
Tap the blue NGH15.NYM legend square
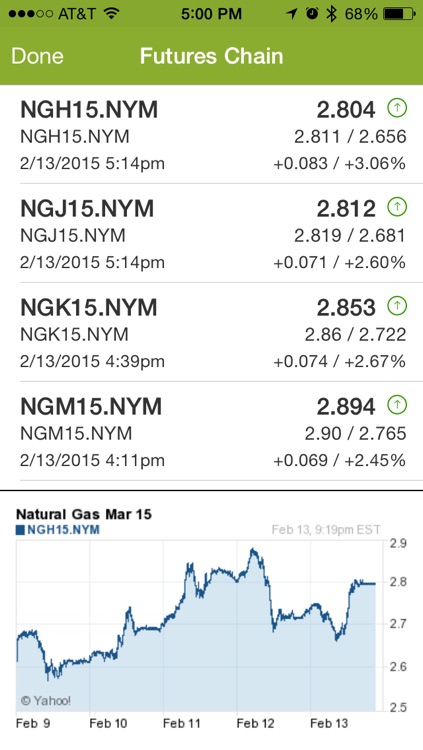coord(20,529)
